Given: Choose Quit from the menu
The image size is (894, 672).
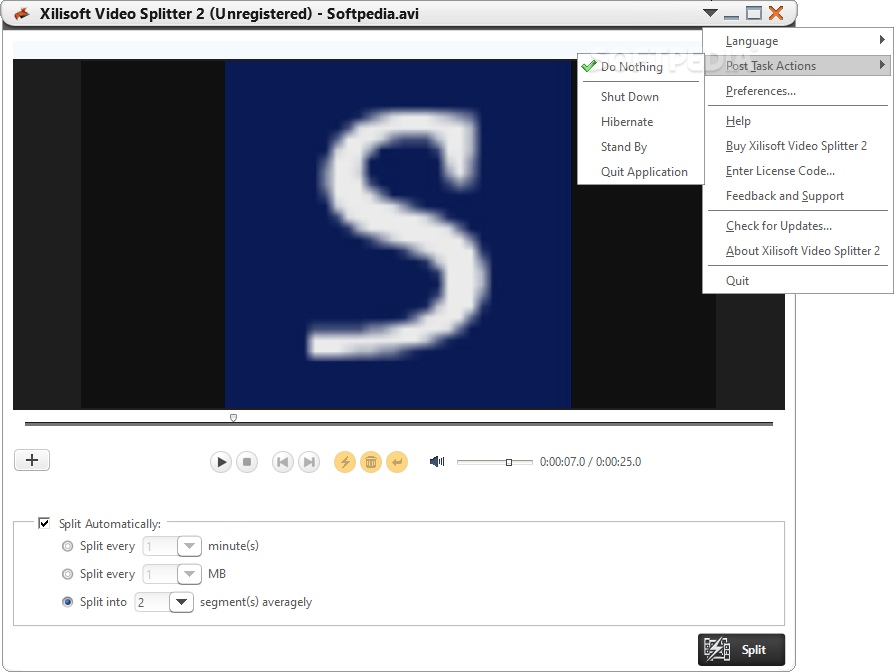Looking at the screenshot, I should (x=798, y=280).
